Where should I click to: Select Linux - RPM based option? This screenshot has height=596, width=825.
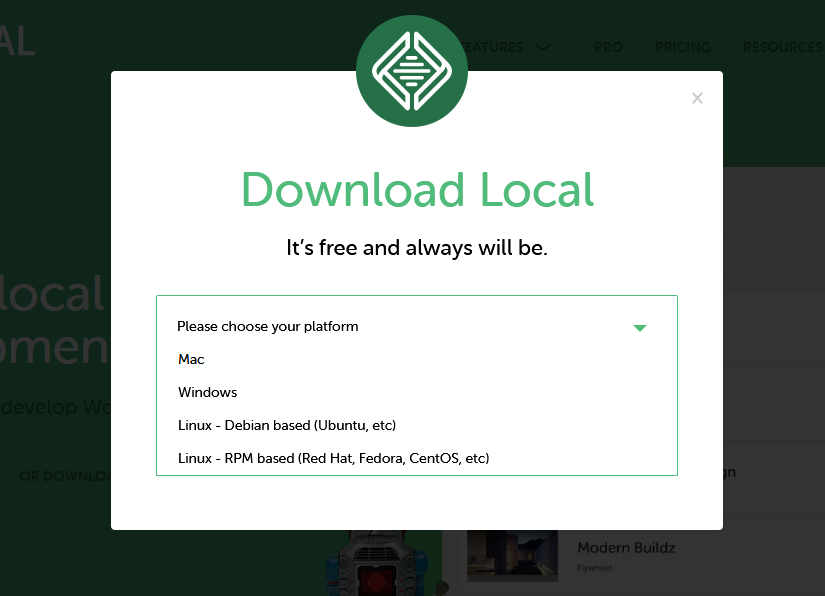pyautogui.click(x=333, y=458)
